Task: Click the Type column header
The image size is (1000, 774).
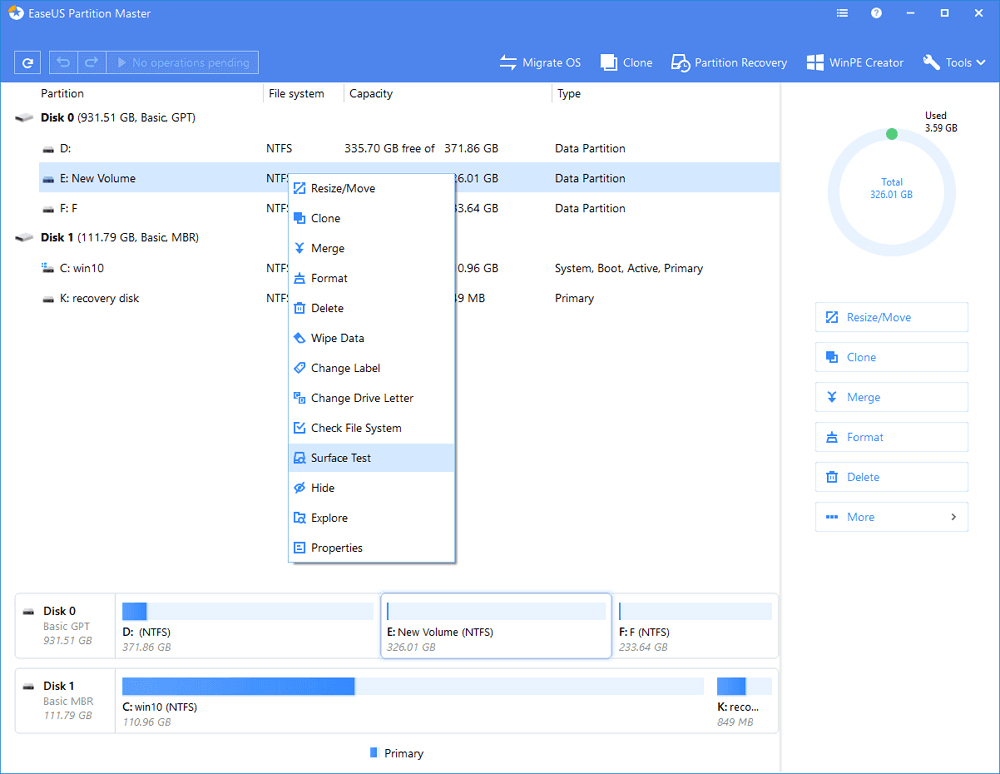Action: [x=569, y=94]
